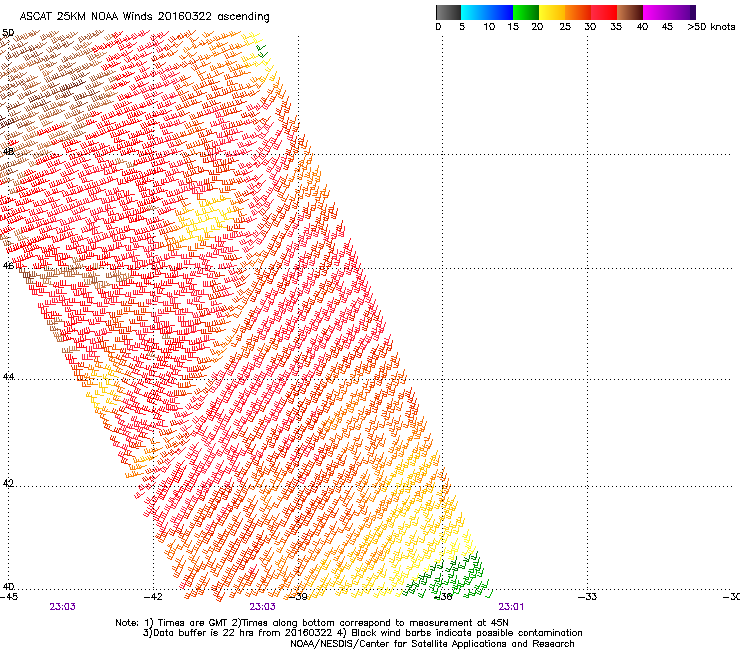Click the latitude label "44"

(x=8, y=376)
